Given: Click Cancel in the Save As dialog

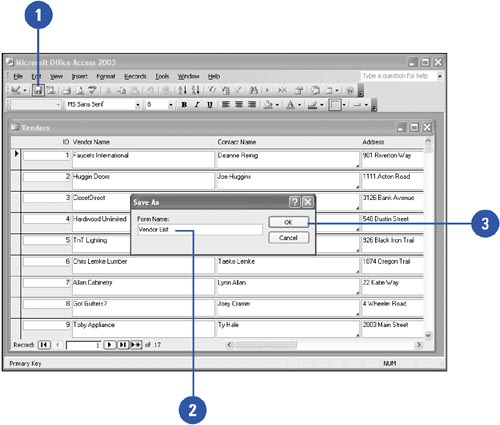Looking at the screenshot, I should [288, 238].
